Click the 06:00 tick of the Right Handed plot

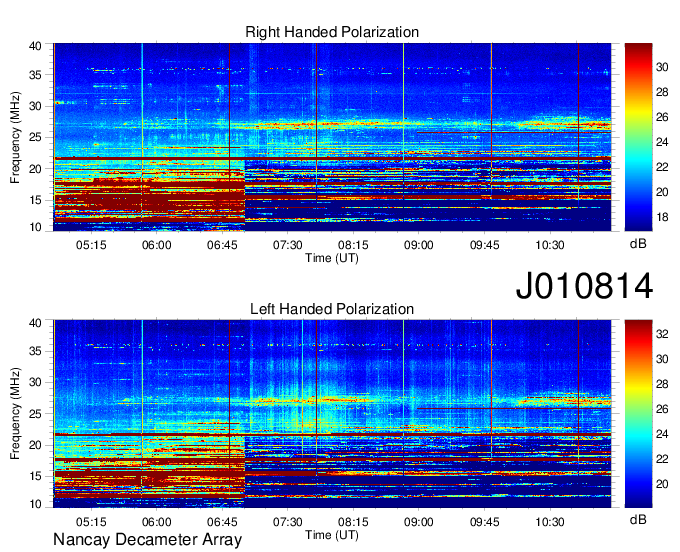tap(157, 245)
